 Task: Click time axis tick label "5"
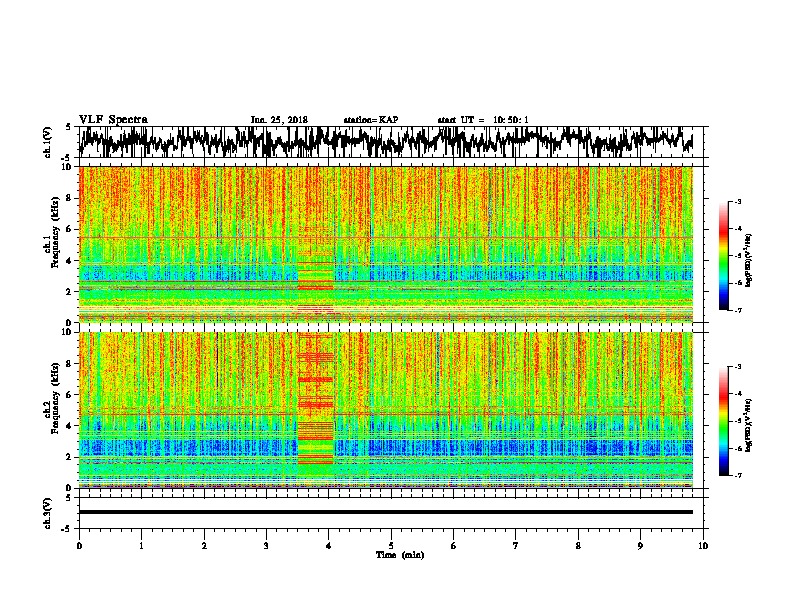click(x=391, y=546)
